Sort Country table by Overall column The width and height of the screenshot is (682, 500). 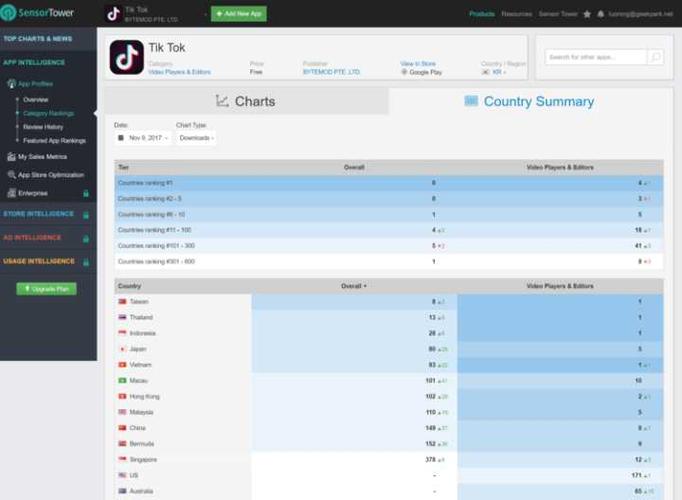(x=354, y=286)
